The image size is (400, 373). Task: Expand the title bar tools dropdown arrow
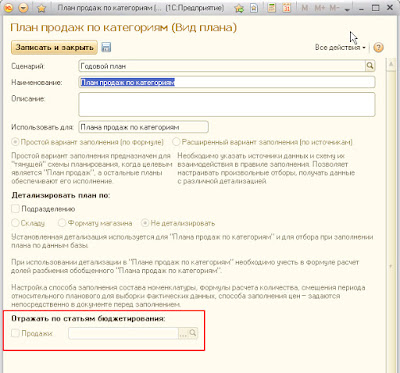point(347,10)
